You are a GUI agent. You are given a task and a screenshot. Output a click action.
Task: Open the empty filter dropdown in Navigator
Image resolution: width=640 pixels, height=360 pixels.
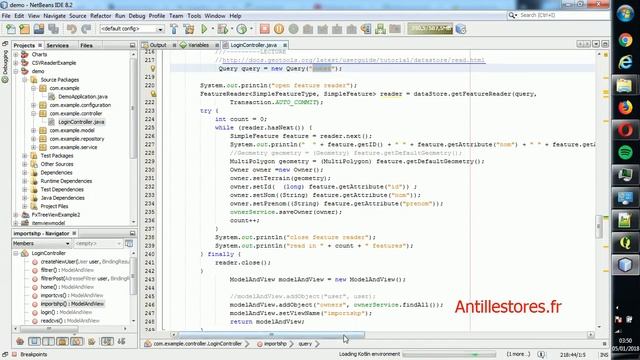(x=98, y=243)
